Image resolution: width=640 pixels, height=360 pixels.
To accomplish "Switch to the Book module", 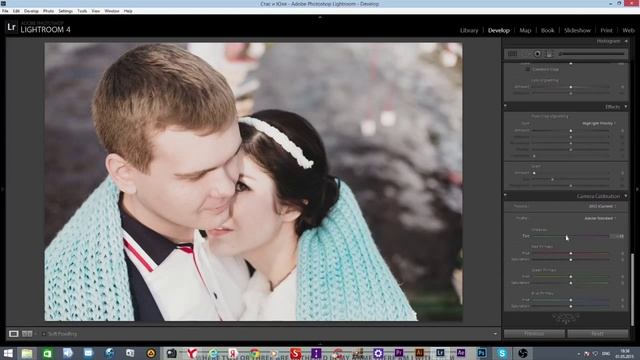I will click(547, 30).
